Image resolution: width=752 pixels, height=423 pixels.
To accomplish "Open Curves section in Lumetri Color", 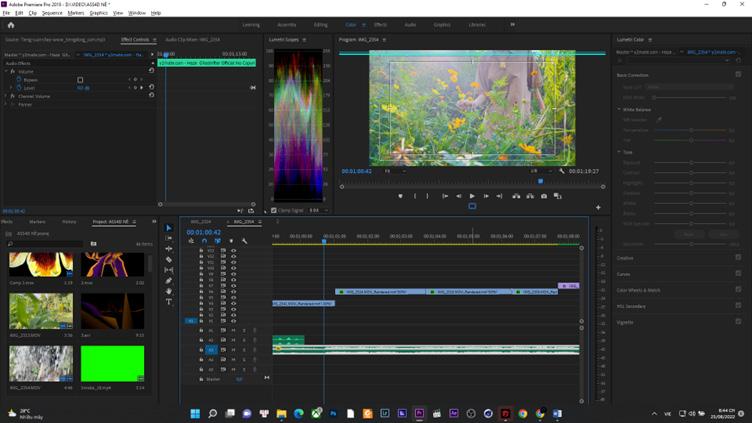I will [x=623, y=274].
